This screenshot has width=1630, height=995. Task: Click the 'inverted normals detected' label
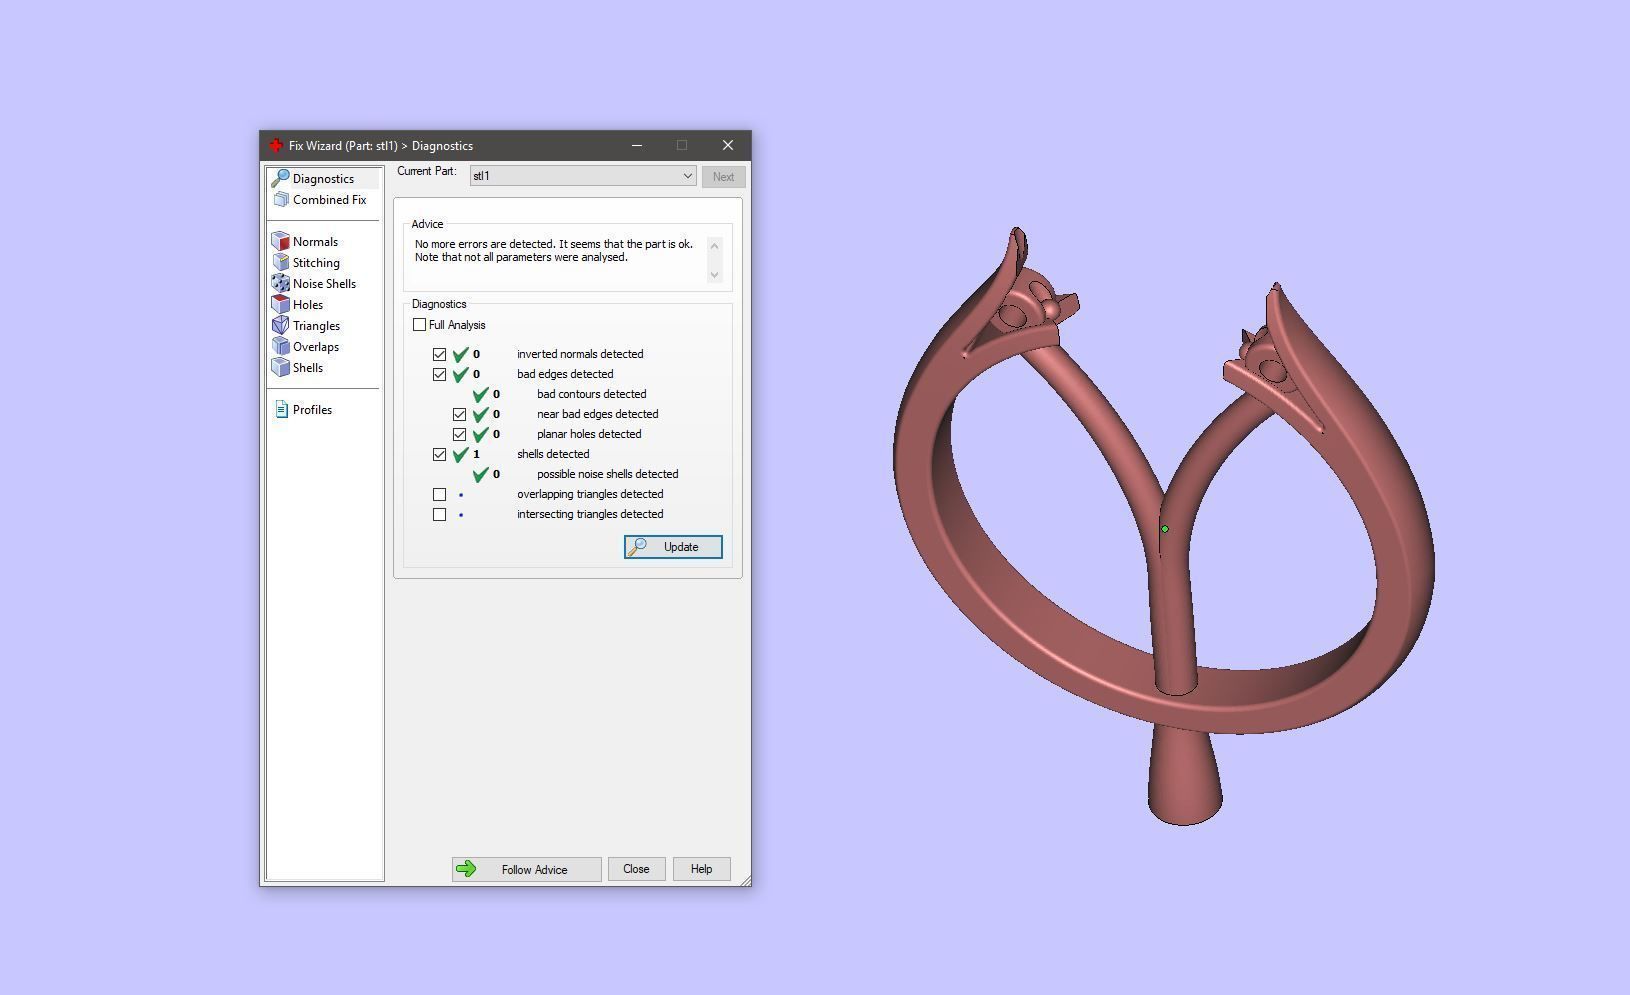(580, 354)
